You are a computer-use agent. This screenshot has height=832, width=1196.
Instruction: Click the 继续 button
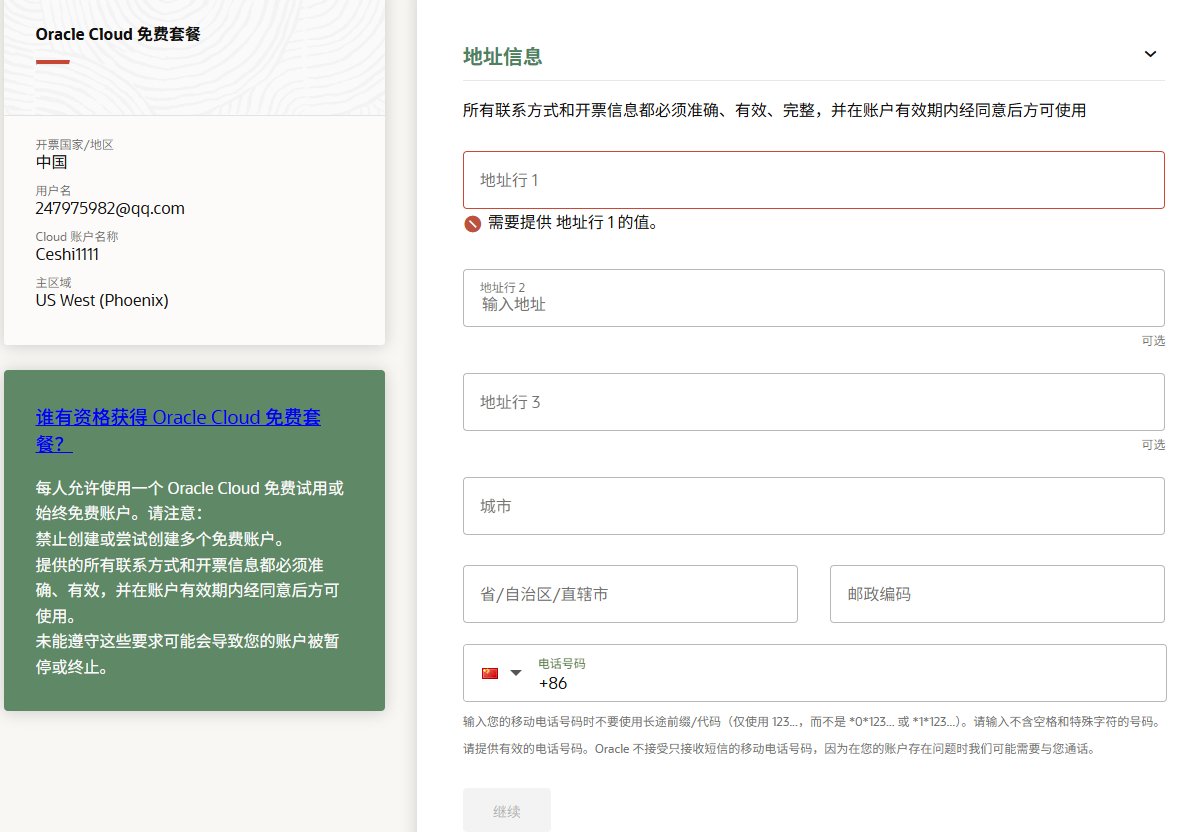(x=506, y=811)
